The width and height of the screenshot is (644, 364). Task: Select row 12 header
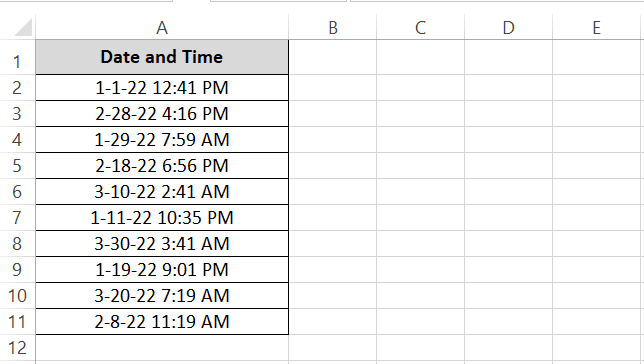tap(18, 348)
